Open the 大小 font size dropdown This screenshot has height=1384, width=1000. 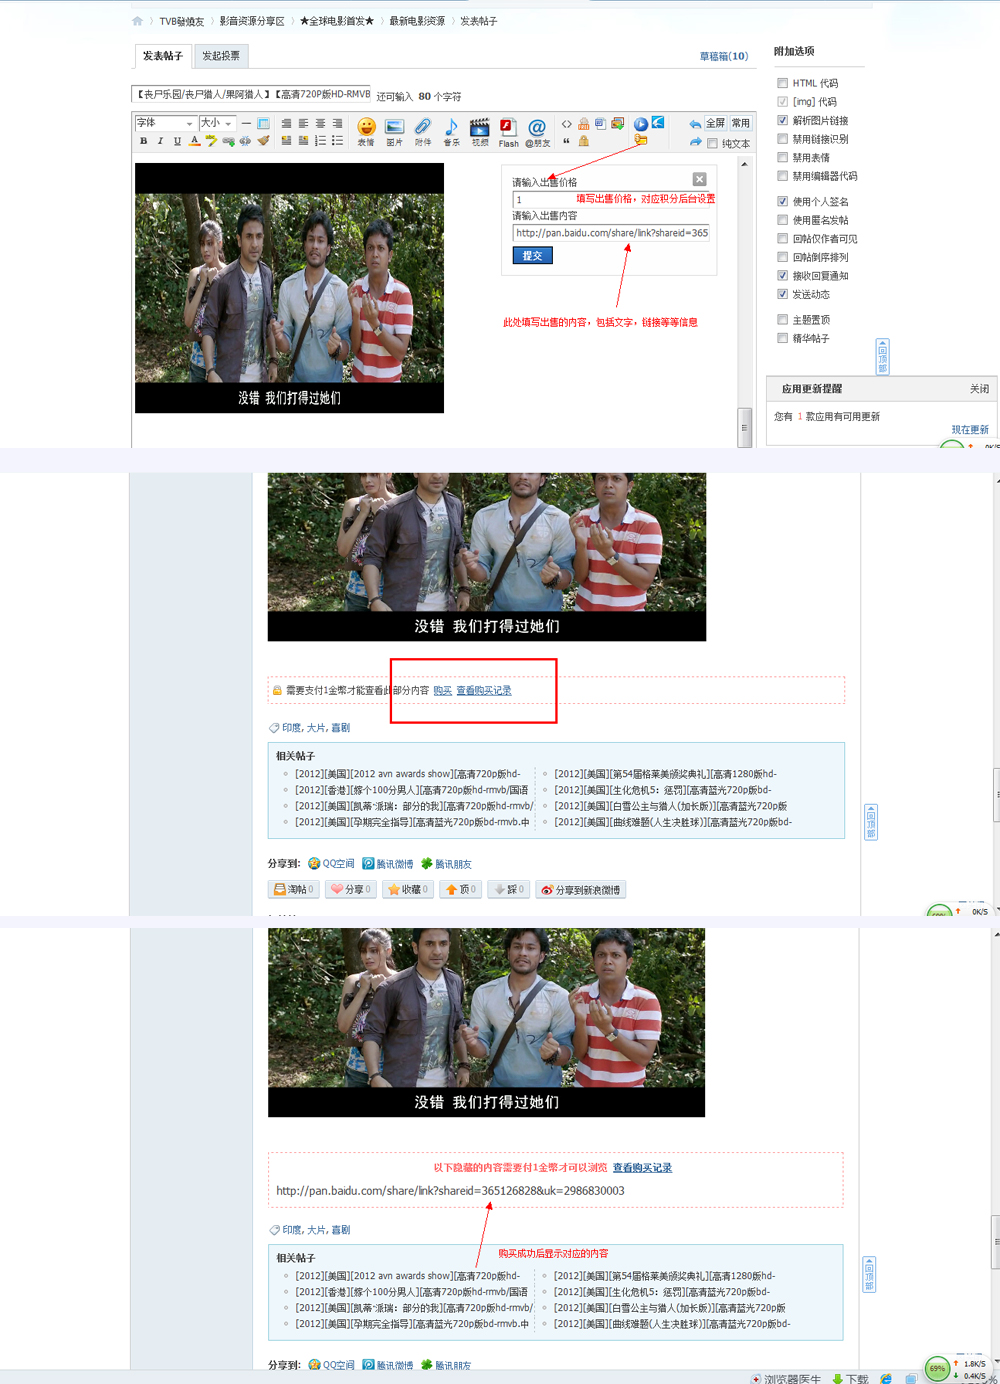[217, 123]
